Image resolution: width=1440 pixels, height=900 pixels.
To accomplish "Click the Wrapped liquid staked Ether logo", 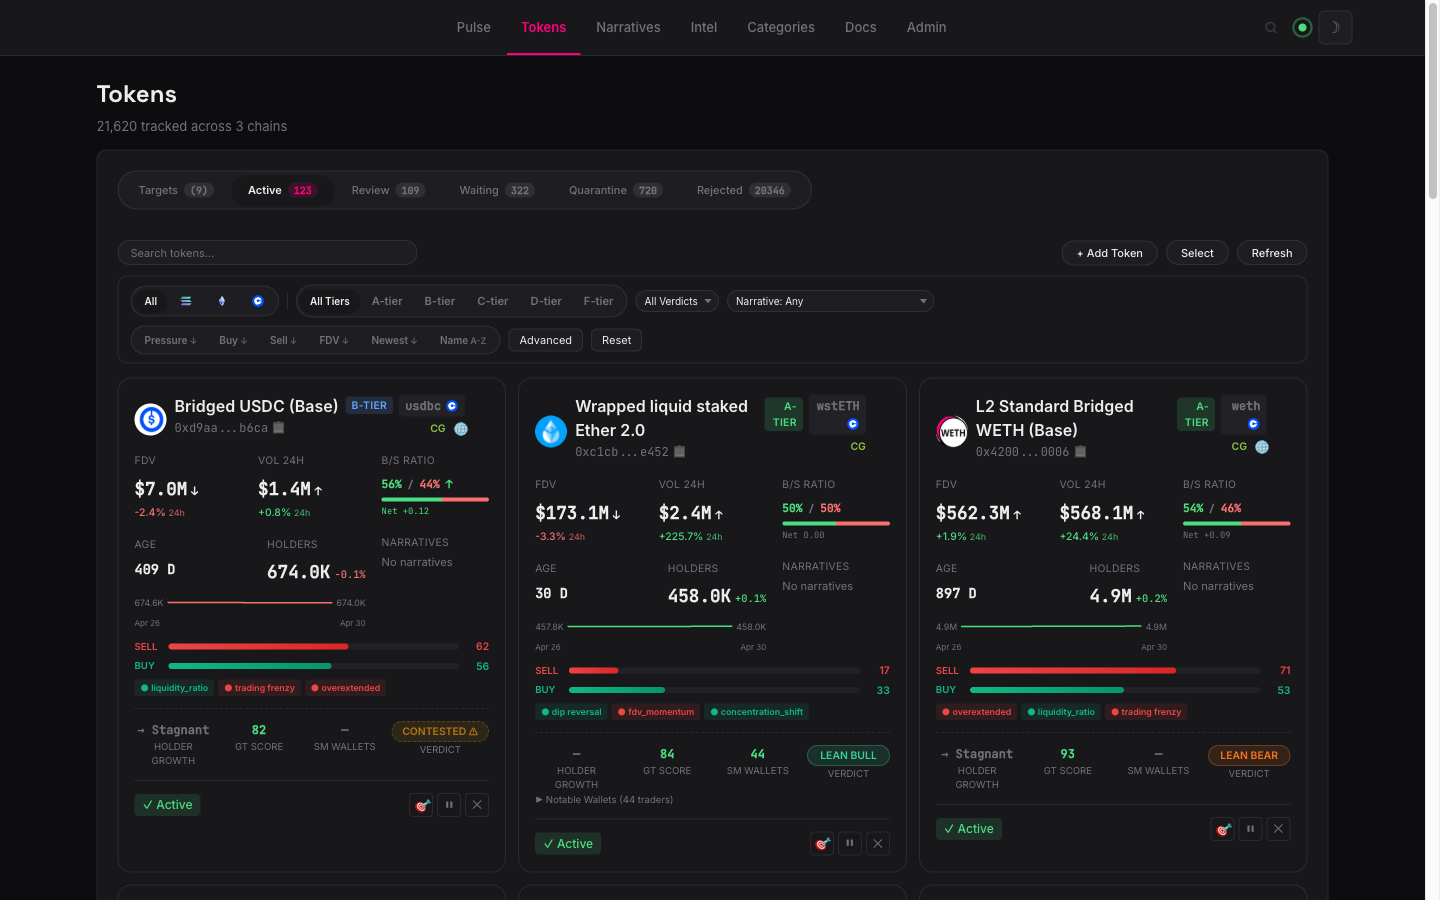I will coord(551,431).
